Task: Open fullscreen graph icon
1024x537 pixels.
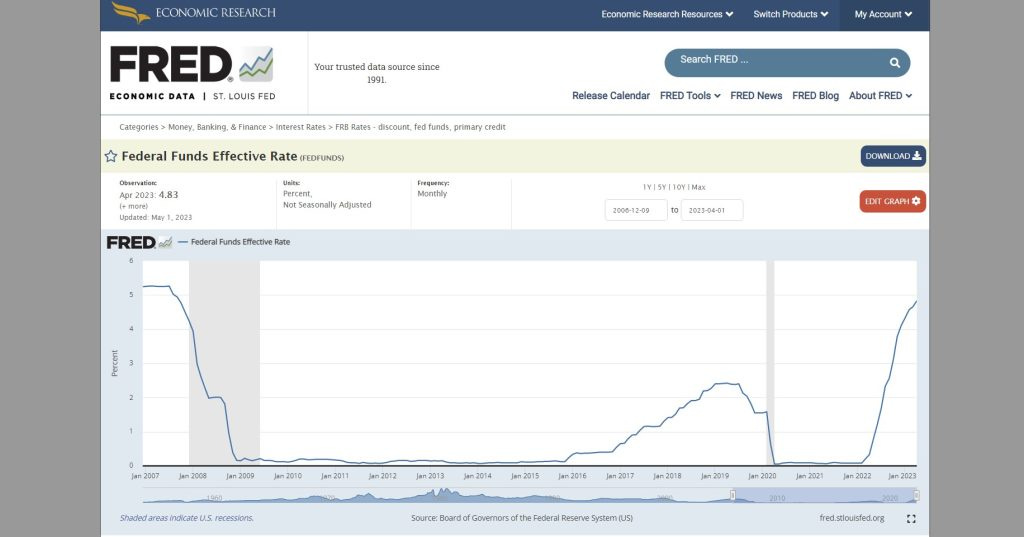Action: click(x=911, y=519)
